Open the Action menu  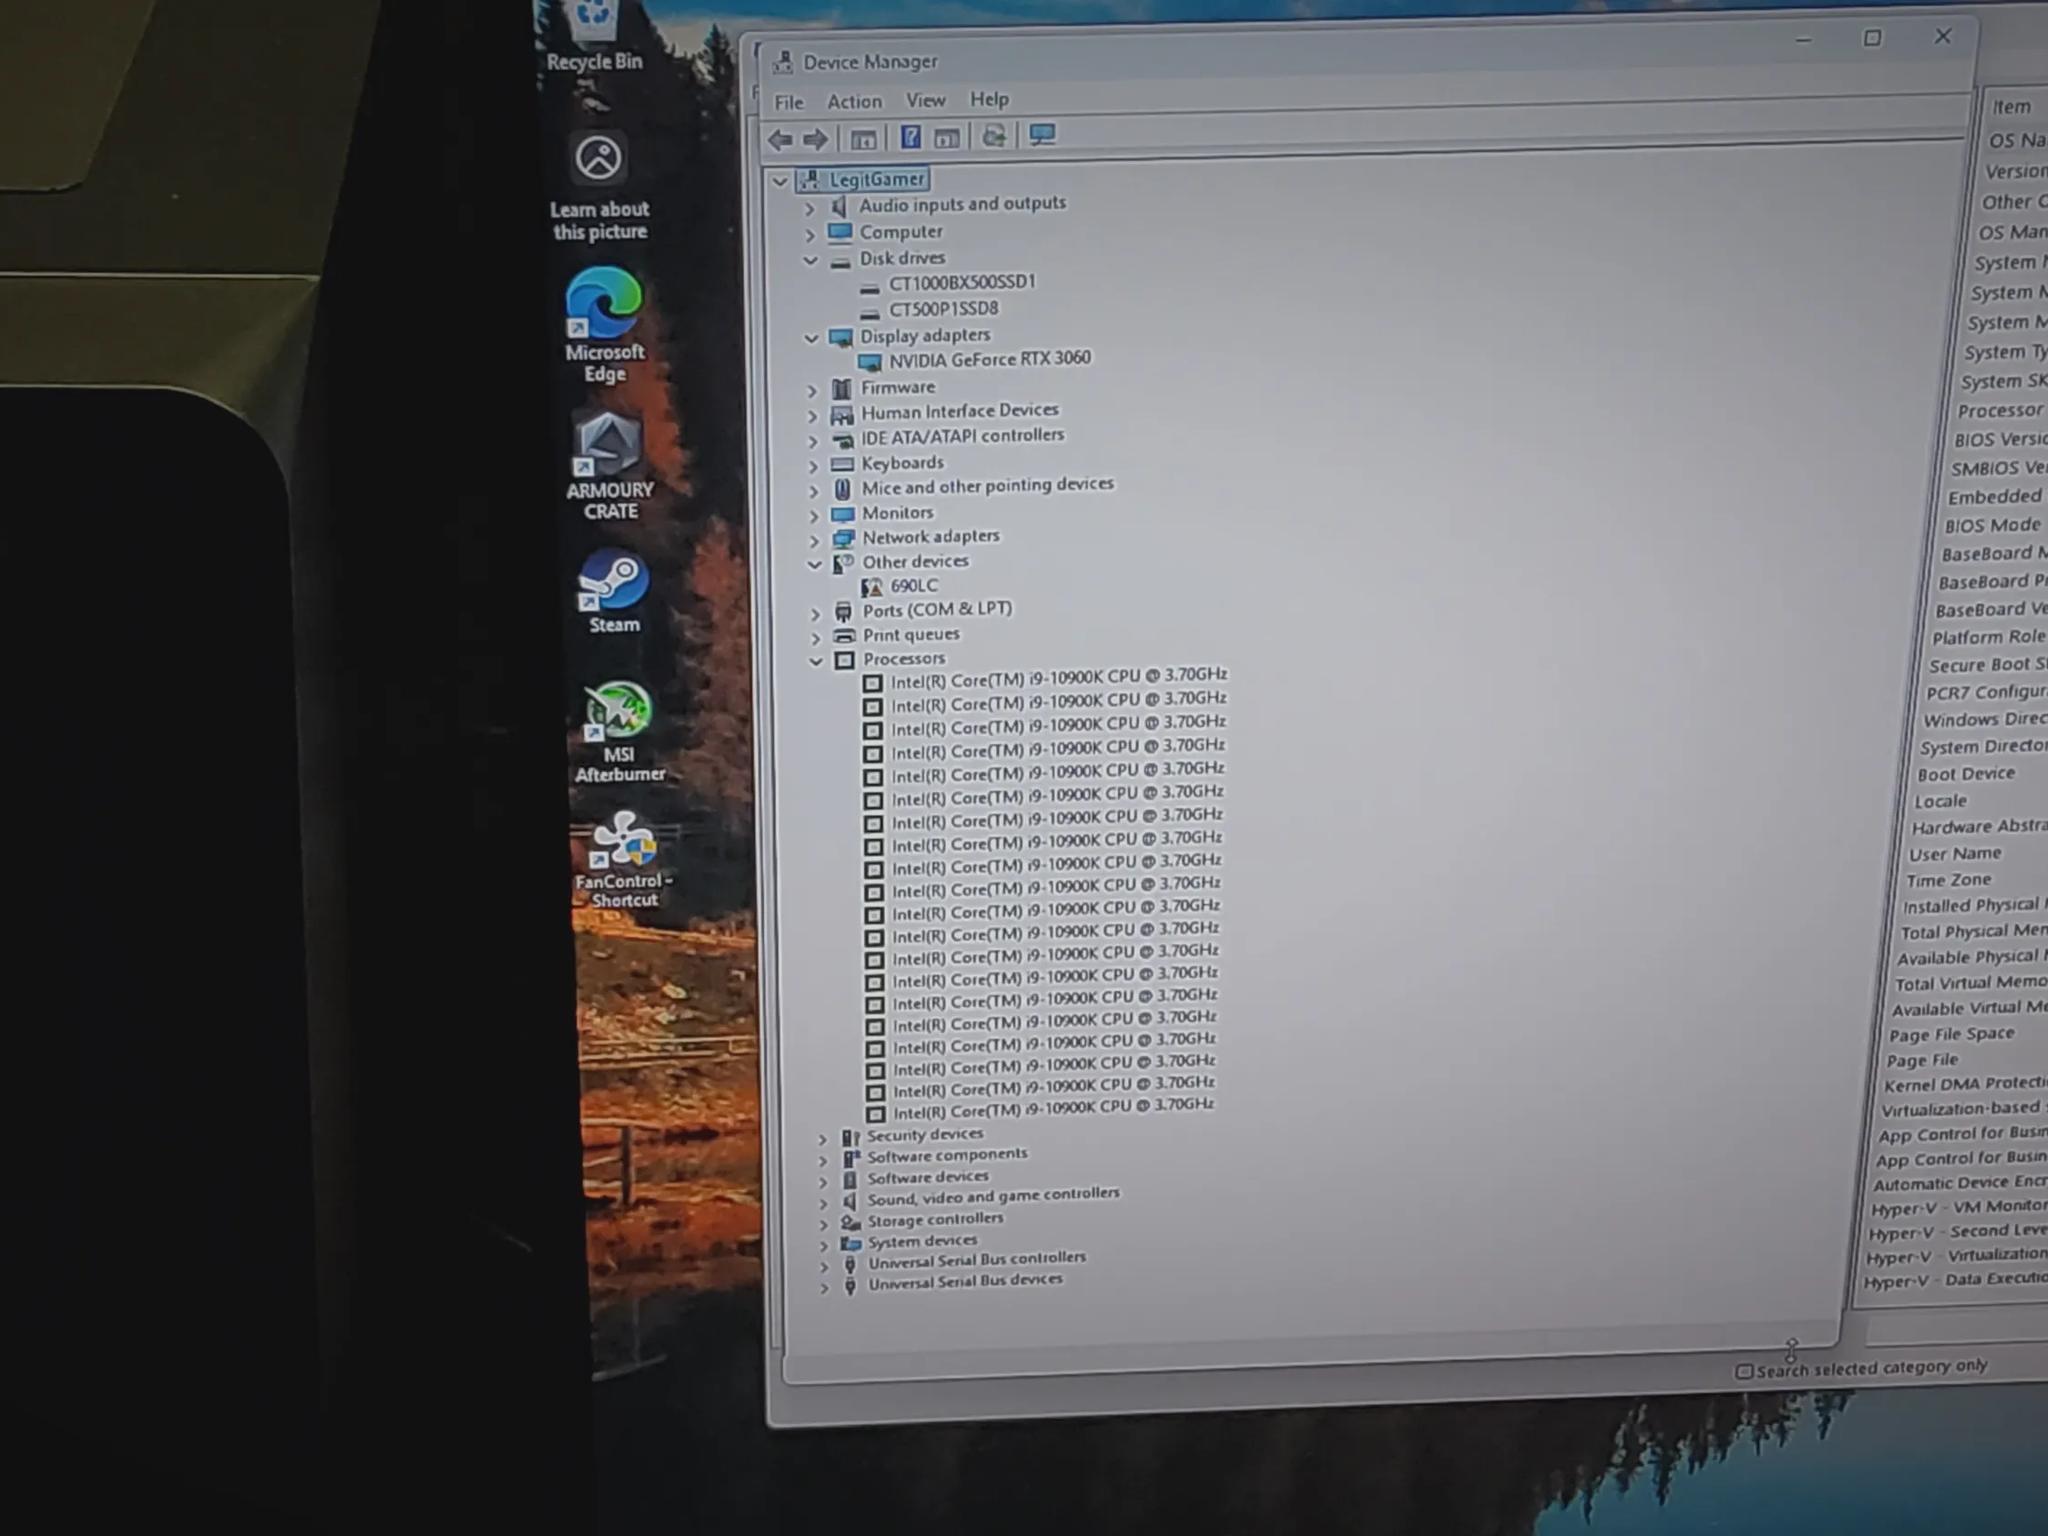854,101
